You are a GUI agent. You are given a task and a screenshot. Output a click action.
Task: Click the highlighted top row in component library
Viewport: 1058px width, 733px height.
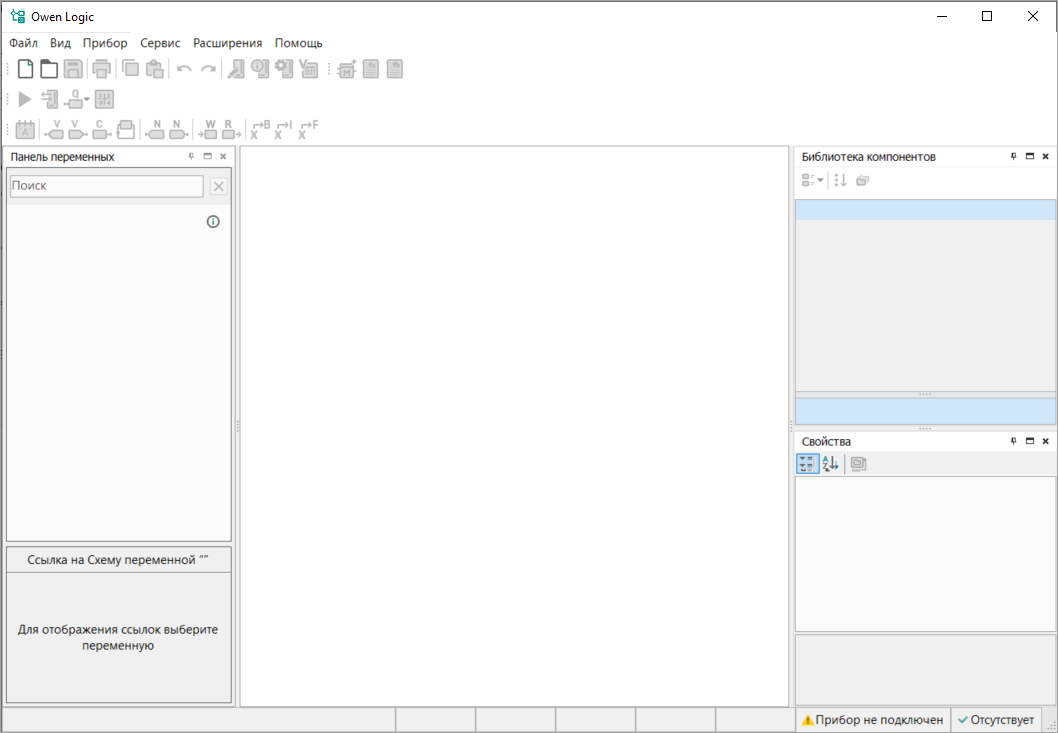pyautogui.click(x=926, y=209)
